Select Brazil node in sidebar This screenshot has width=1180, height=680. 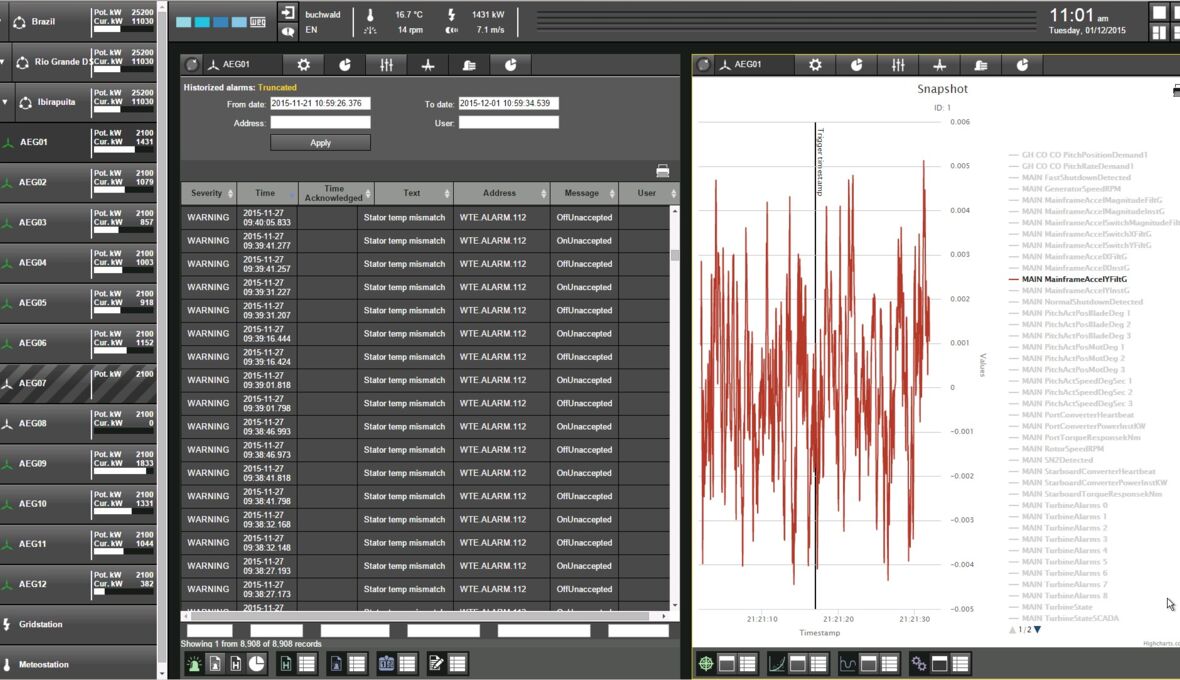tap(78, 21)
